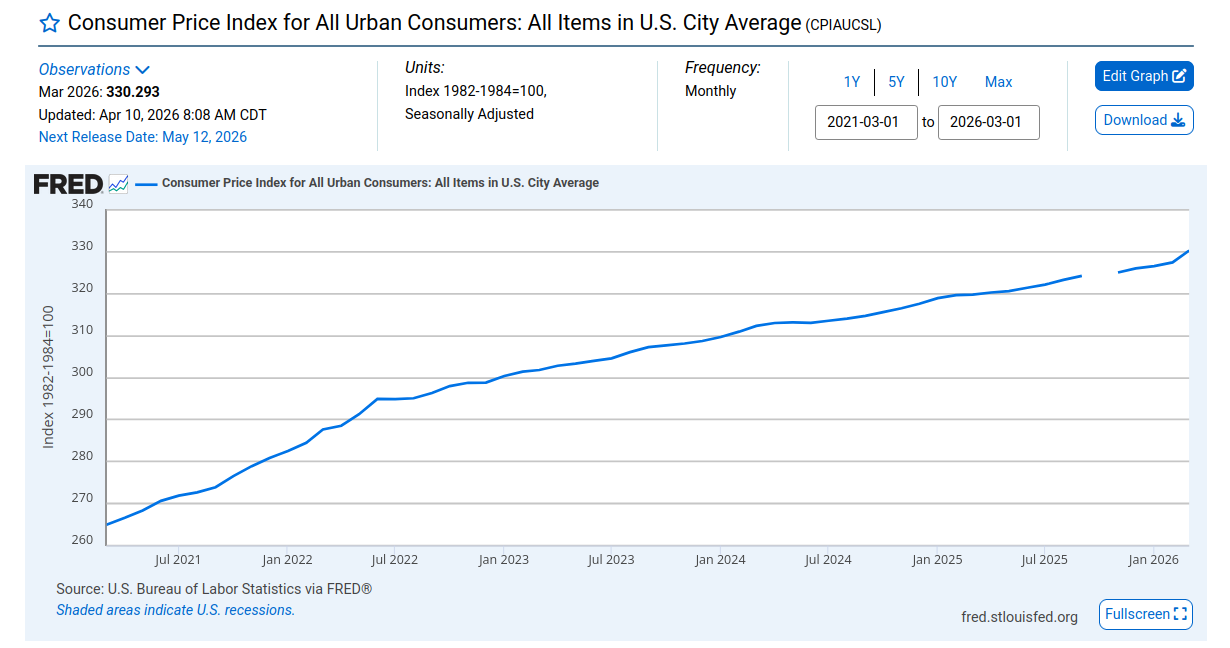
Task: Open the chart in Fullscreen
Action: [x=1146, y=614]
